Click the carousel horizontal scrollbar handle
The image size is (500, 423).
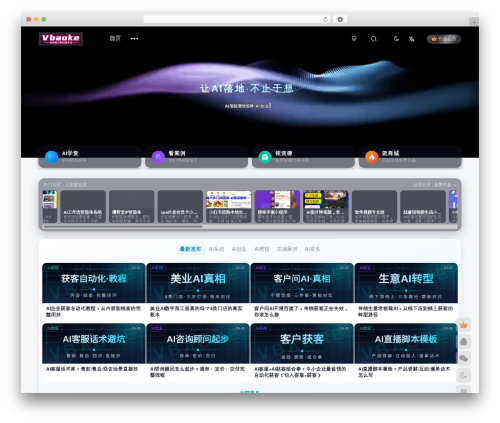123,227
